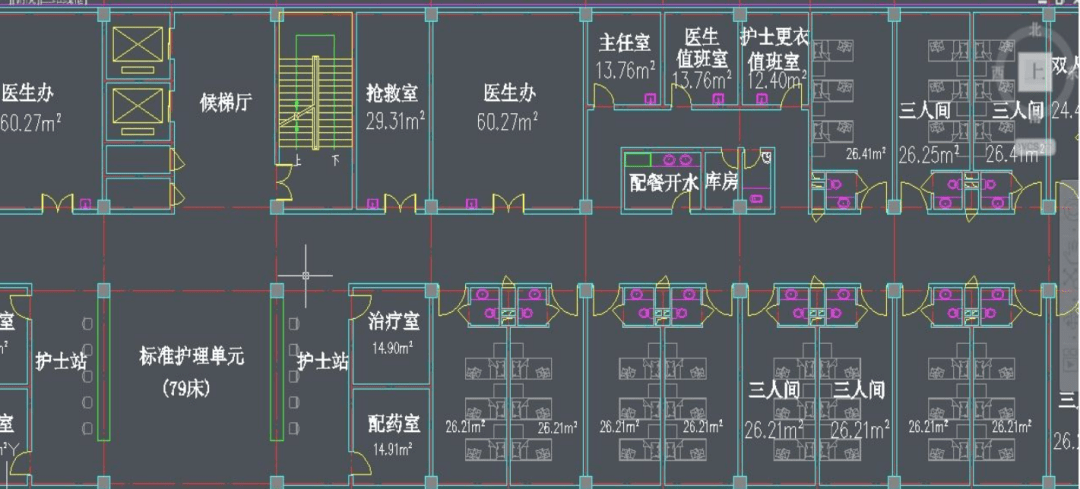Click the ViewCube north label 北
Image resolution: width=1080 pixels, height=489 pixels.
(1035, 30)
